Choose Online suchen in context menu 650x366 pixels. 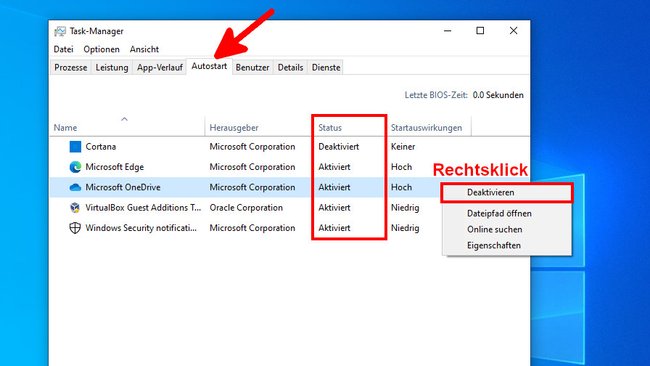(x=507, y=229)
